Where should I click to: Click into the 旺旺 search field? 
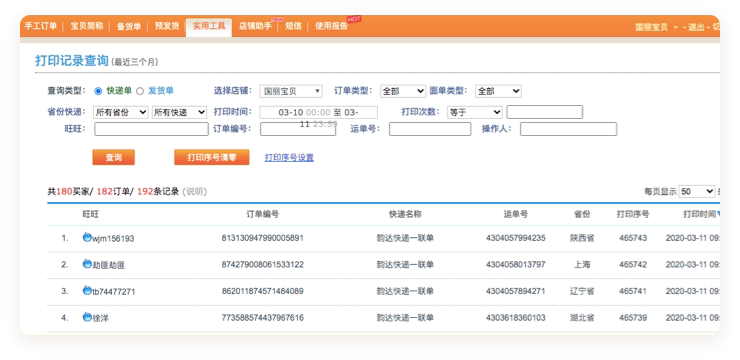151,129
